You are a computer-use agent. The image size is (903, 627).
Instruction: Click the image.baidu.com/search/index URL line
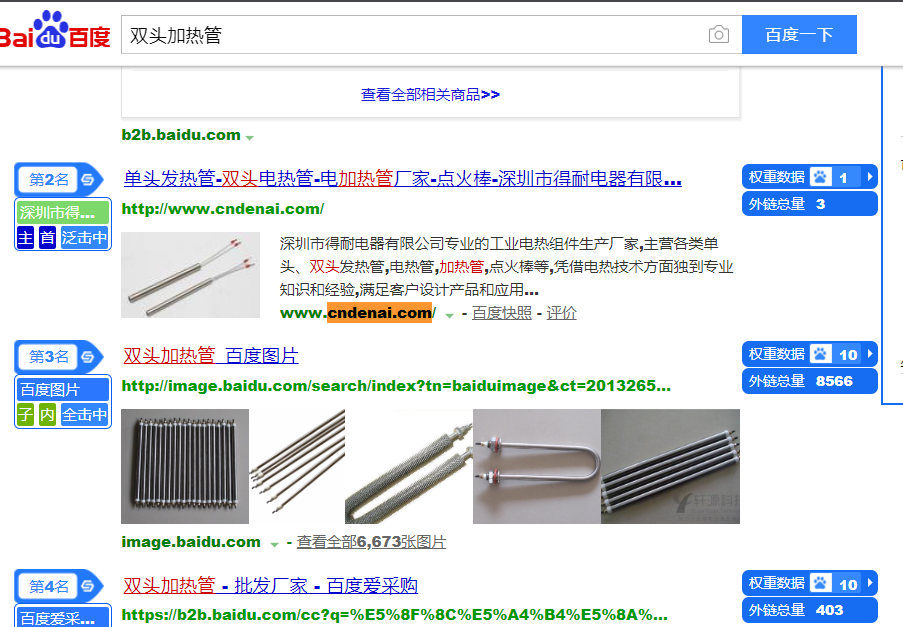pos(396,385)
